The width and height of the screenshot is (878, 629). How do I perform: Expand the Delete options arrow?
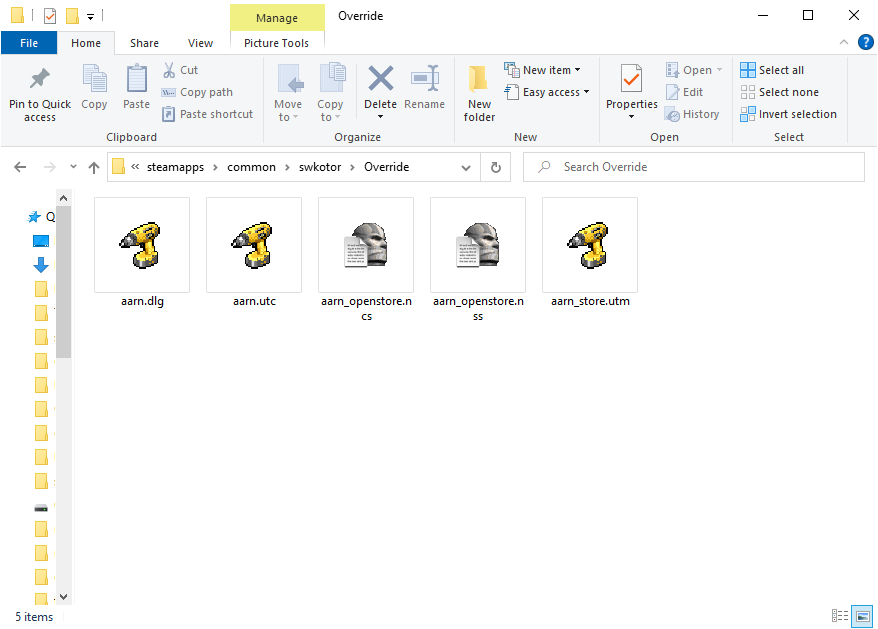click(x=380, y=117)
